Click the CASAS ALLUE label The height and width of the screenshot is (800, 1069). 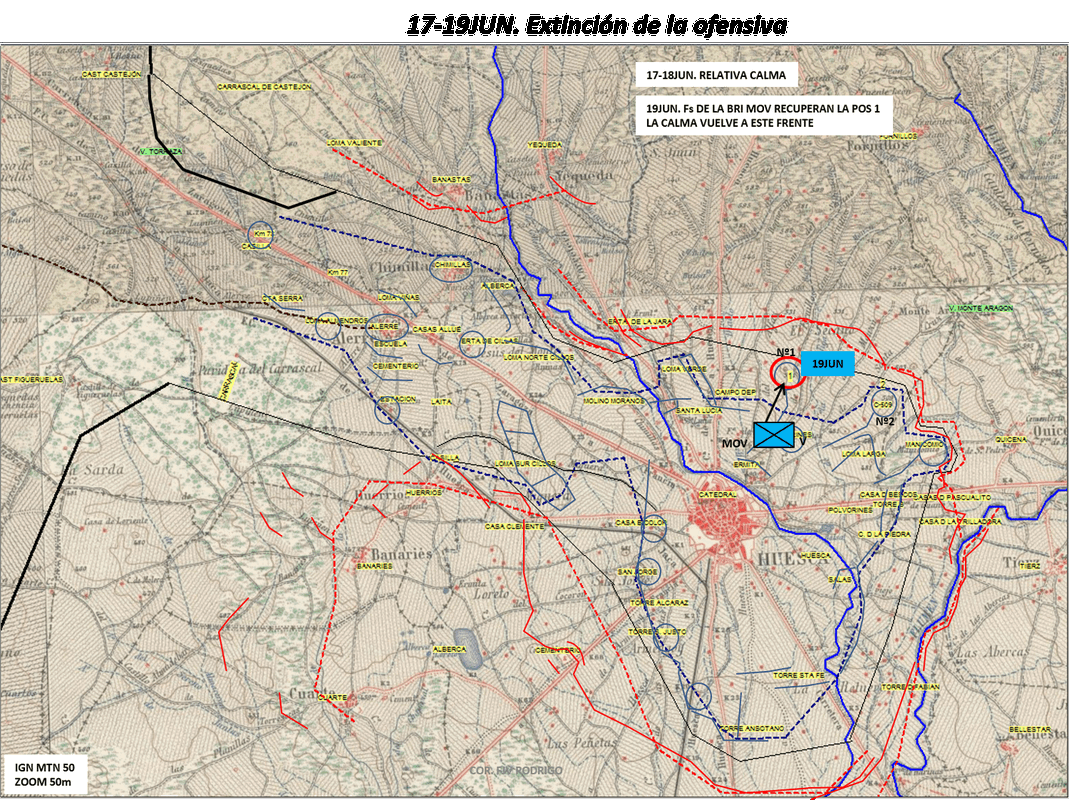click(x=436, y=329)
